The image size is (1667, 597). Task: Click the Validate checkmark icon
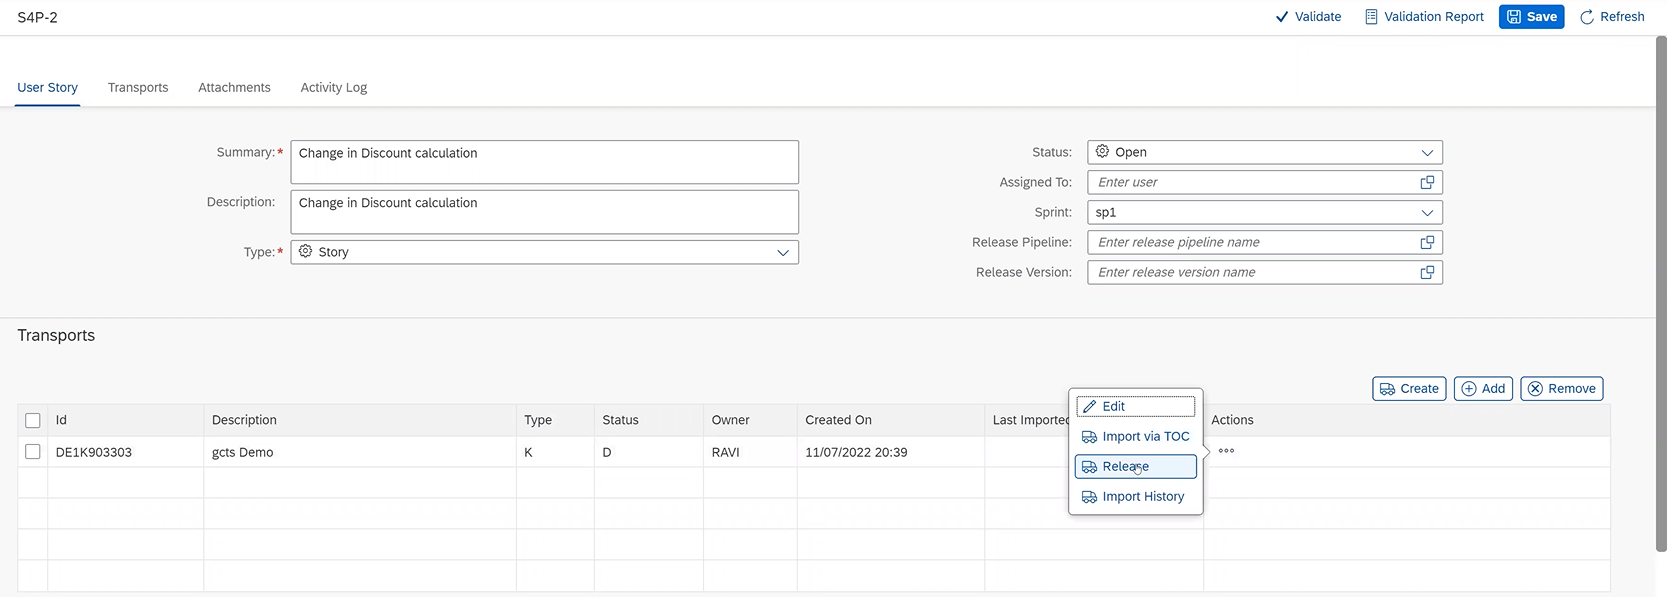(x=1282, y=17)
